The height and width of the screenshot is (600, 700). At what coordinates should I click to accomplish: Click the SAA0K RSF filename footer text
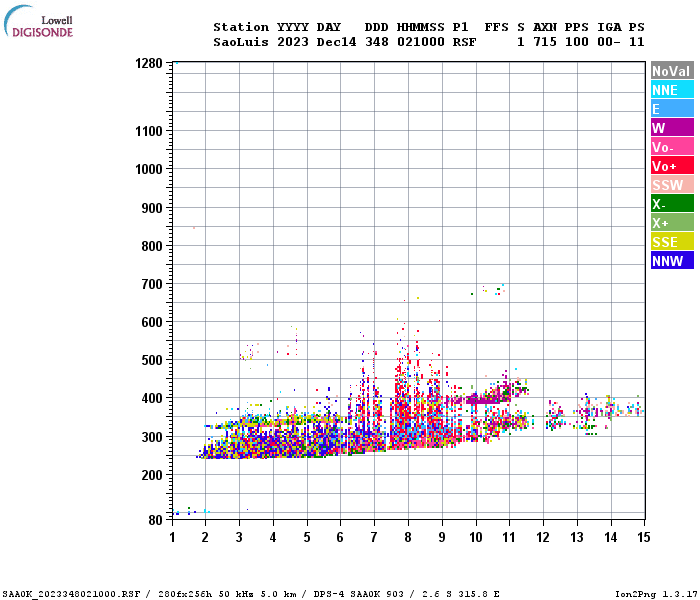tap(71, 594)
